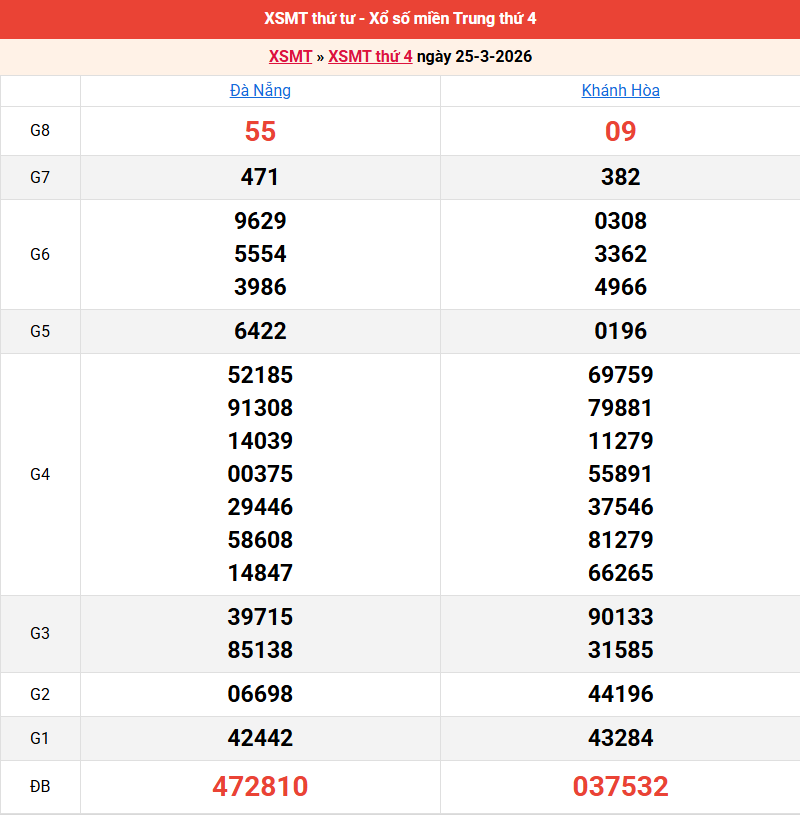Image resolution: width=800 pixels, height=815 pixels.
Task: Select Khánh Hòa G8 result 09
Action: coord(620,131)
